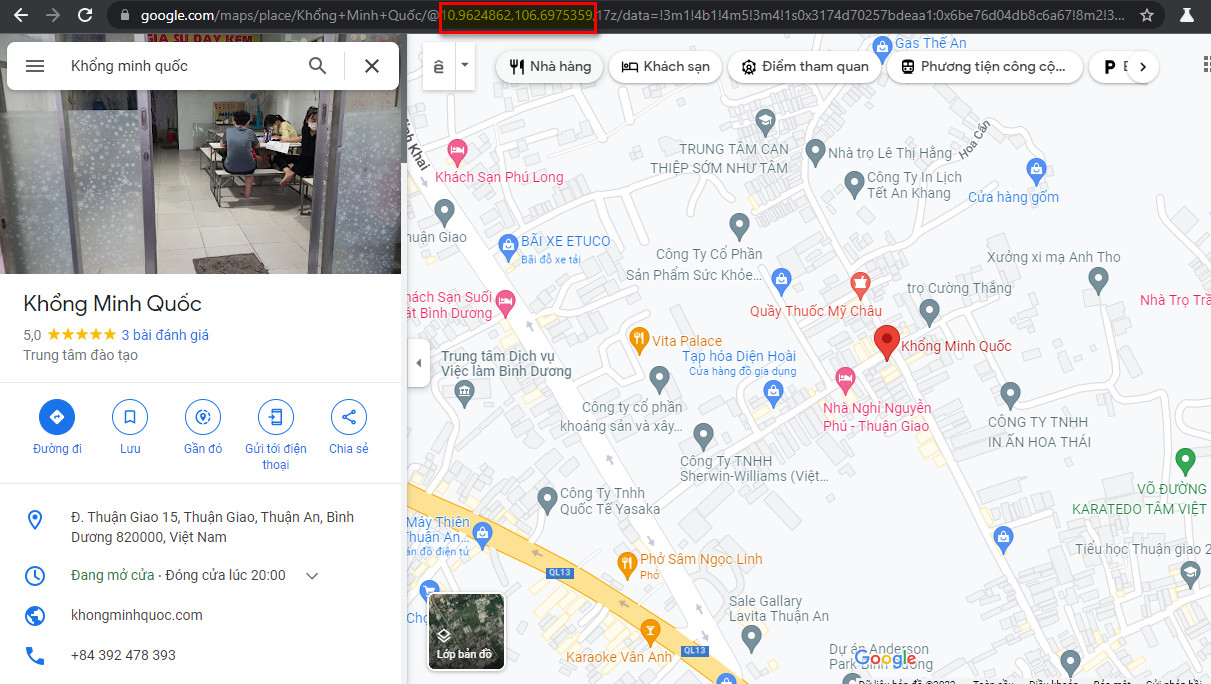This screenshot has width=1211, height=684.
Task: Reload the Google Maps page
Action: 85,15
